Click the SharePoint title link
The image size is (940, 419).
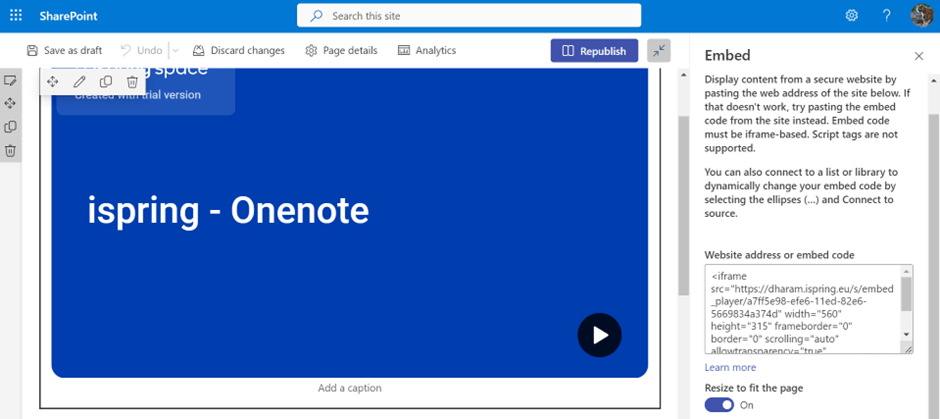point(68,16)
